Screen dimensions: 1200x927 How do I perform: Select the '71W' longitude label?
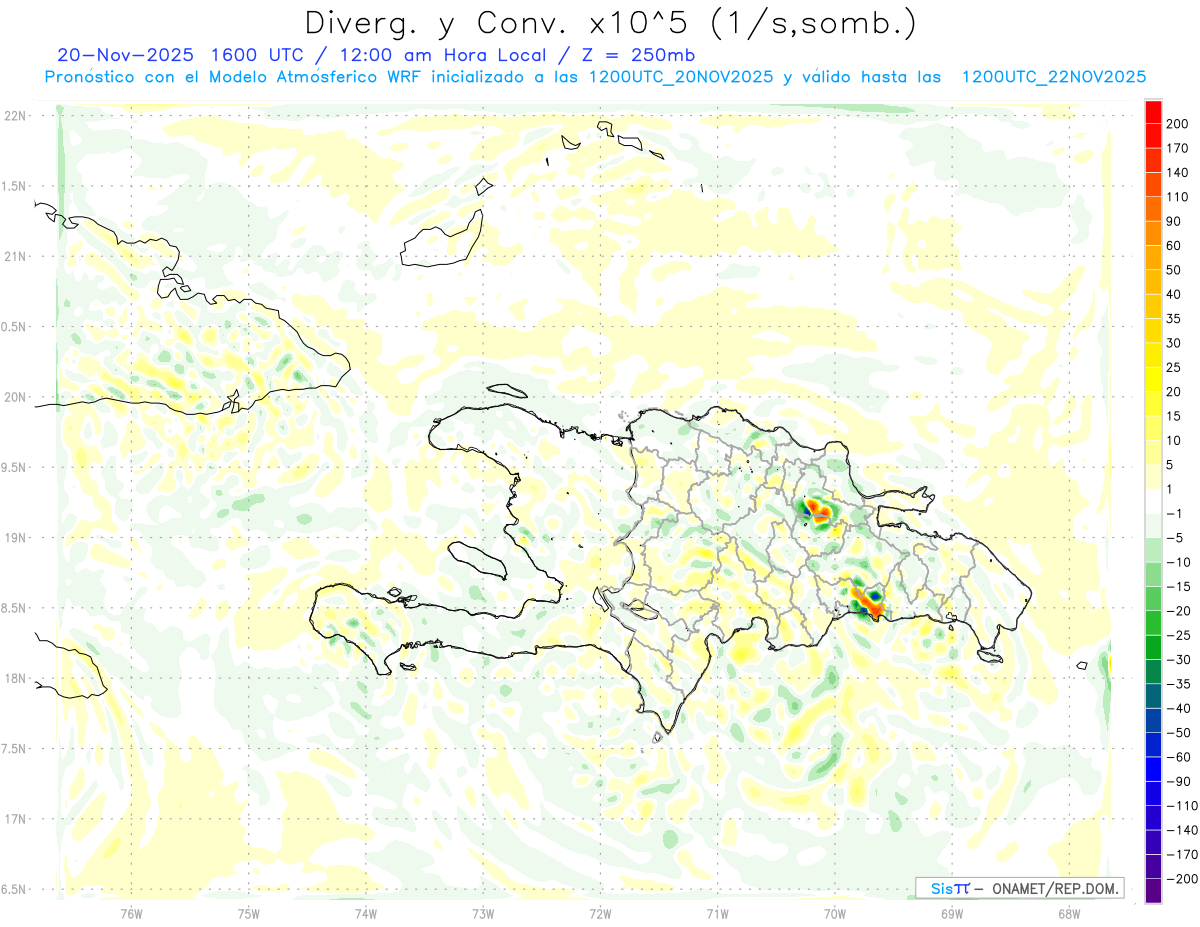tap(717, 913)
